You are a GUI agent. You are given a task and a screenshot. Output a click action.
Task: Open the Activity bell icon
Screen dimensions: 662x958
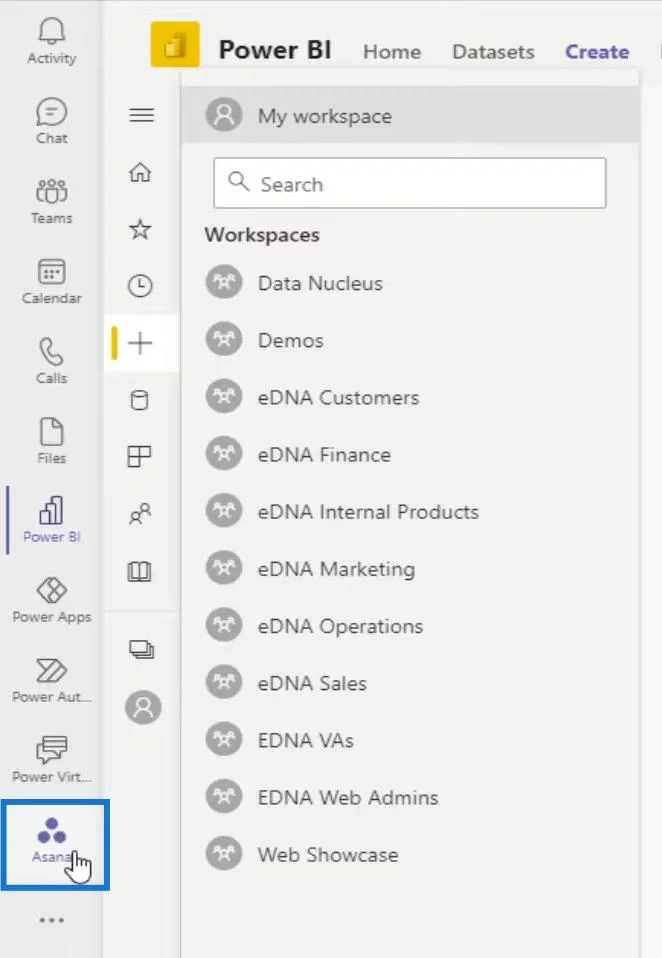pos(51,41)
